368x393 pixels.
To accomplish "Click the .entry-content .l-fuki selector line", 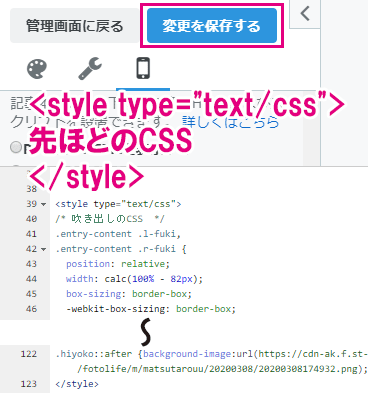I will [x=118, y=234].
